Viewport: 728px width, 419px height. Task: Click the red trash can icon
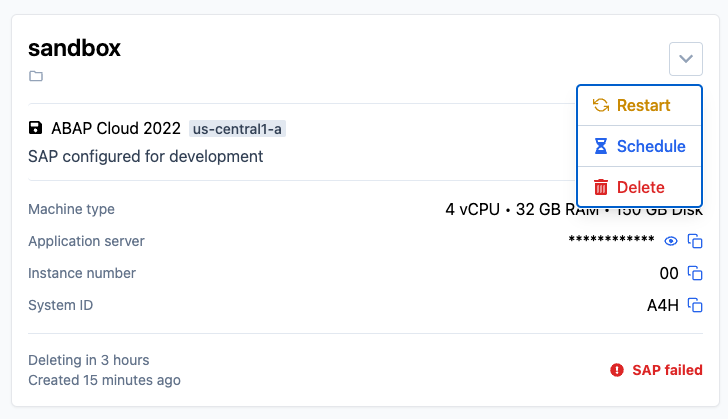pos(601,187)
